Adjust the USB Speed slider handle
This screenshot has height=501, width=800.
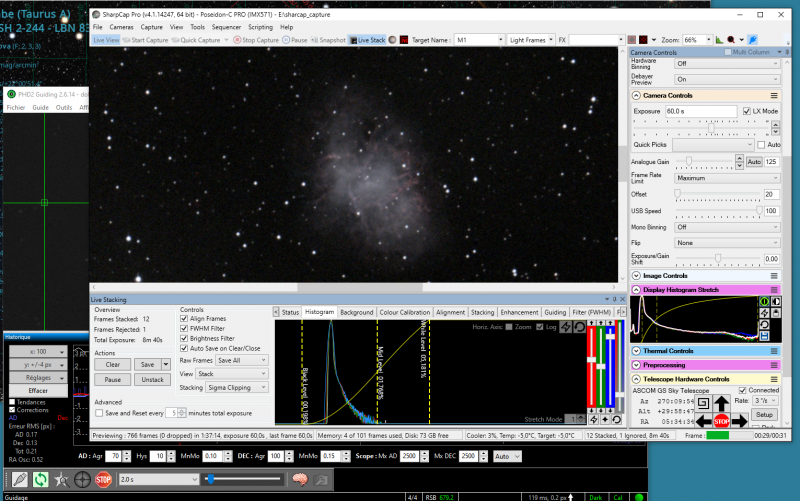(759, 210)
